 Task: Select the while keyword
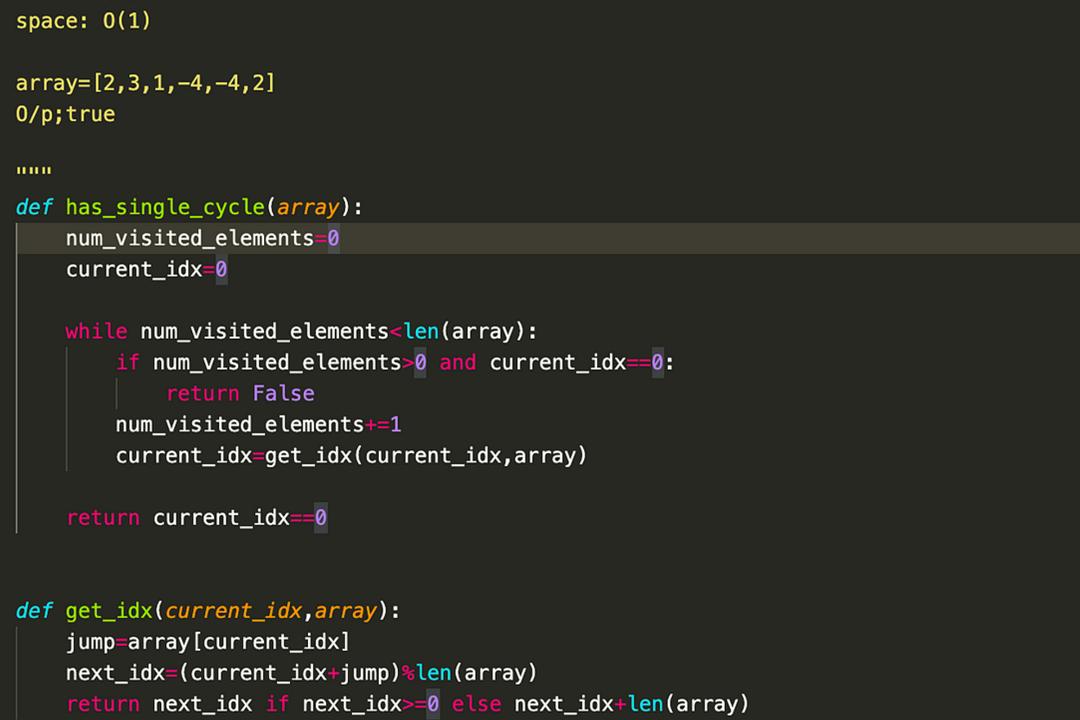96,331
